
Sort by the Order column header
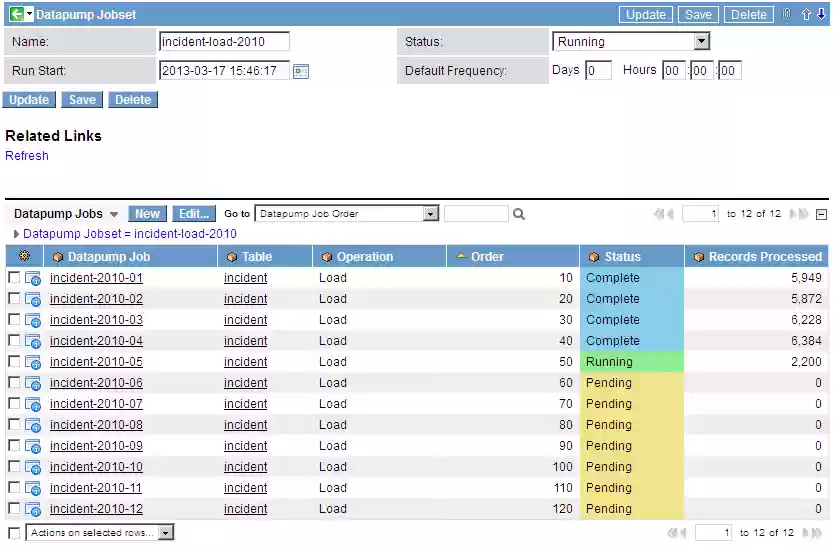pyautogui.click(x=487, y=257)
